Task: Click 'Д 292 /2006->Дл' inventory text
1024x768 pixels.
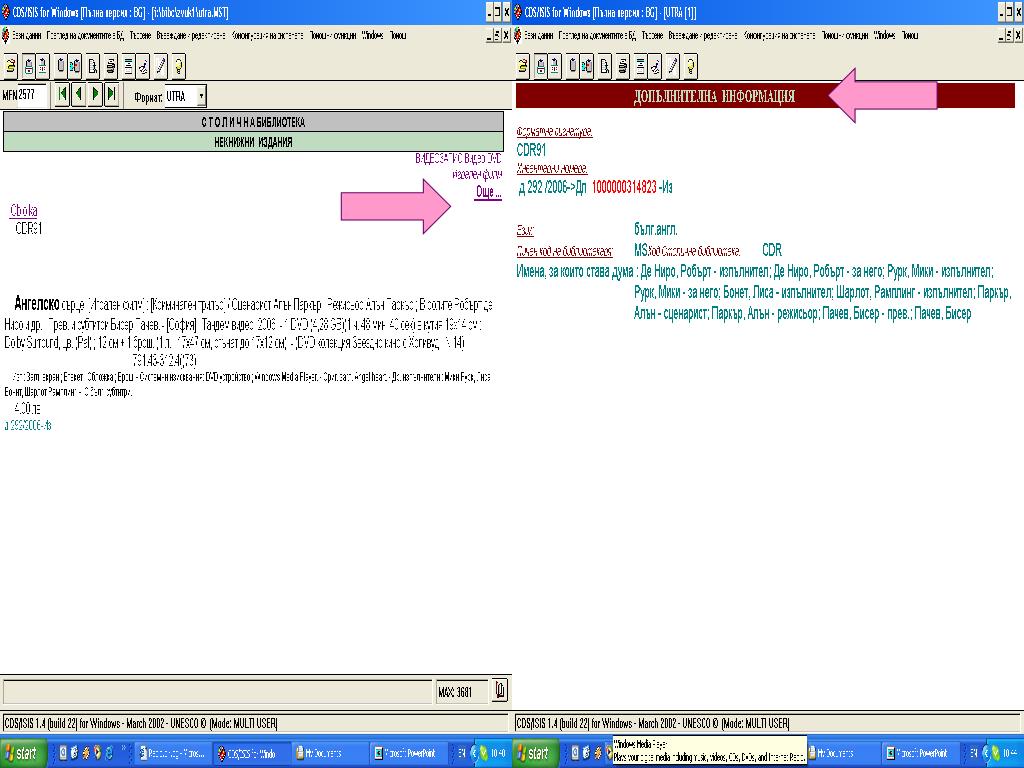Action: pyautogui.click(x=552, y=188)
